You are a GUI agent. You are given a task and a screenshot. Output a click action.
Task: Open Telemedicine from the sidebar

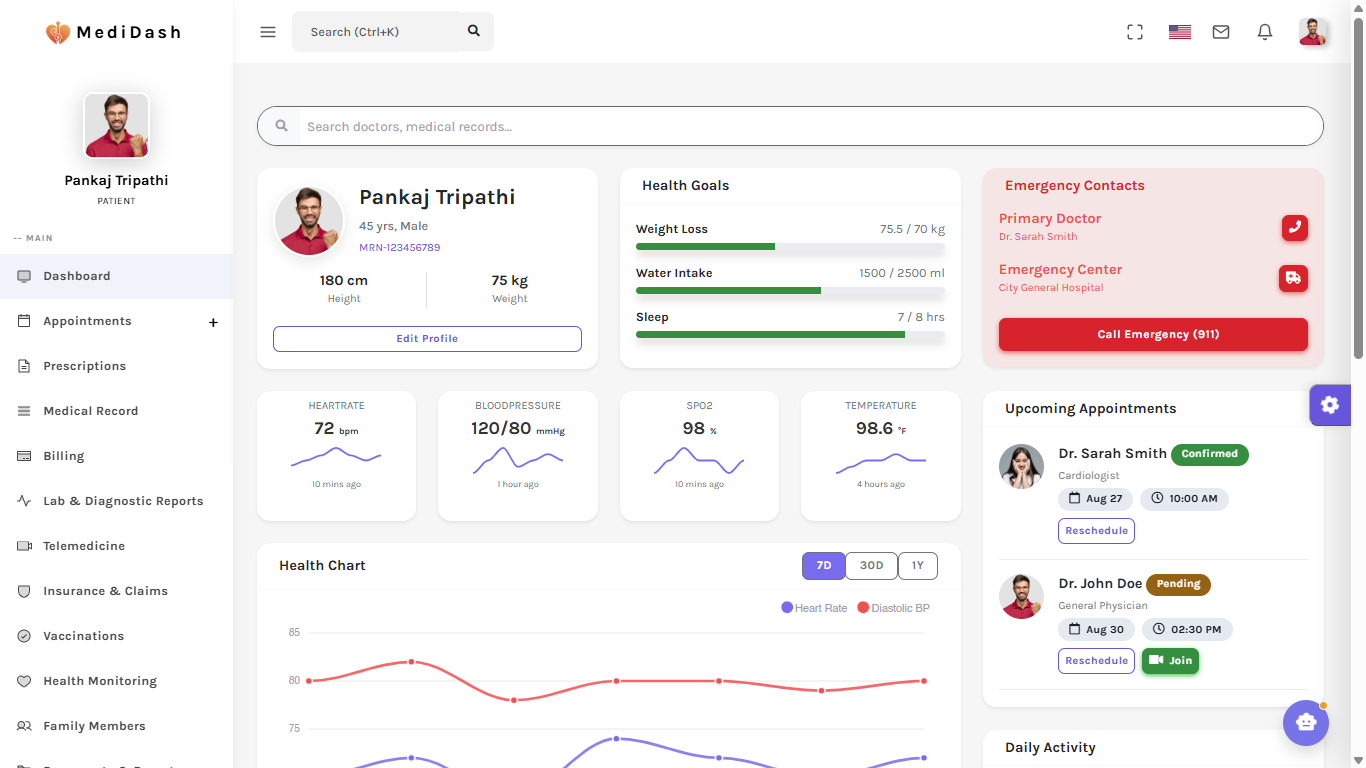[x=116, y=546]
